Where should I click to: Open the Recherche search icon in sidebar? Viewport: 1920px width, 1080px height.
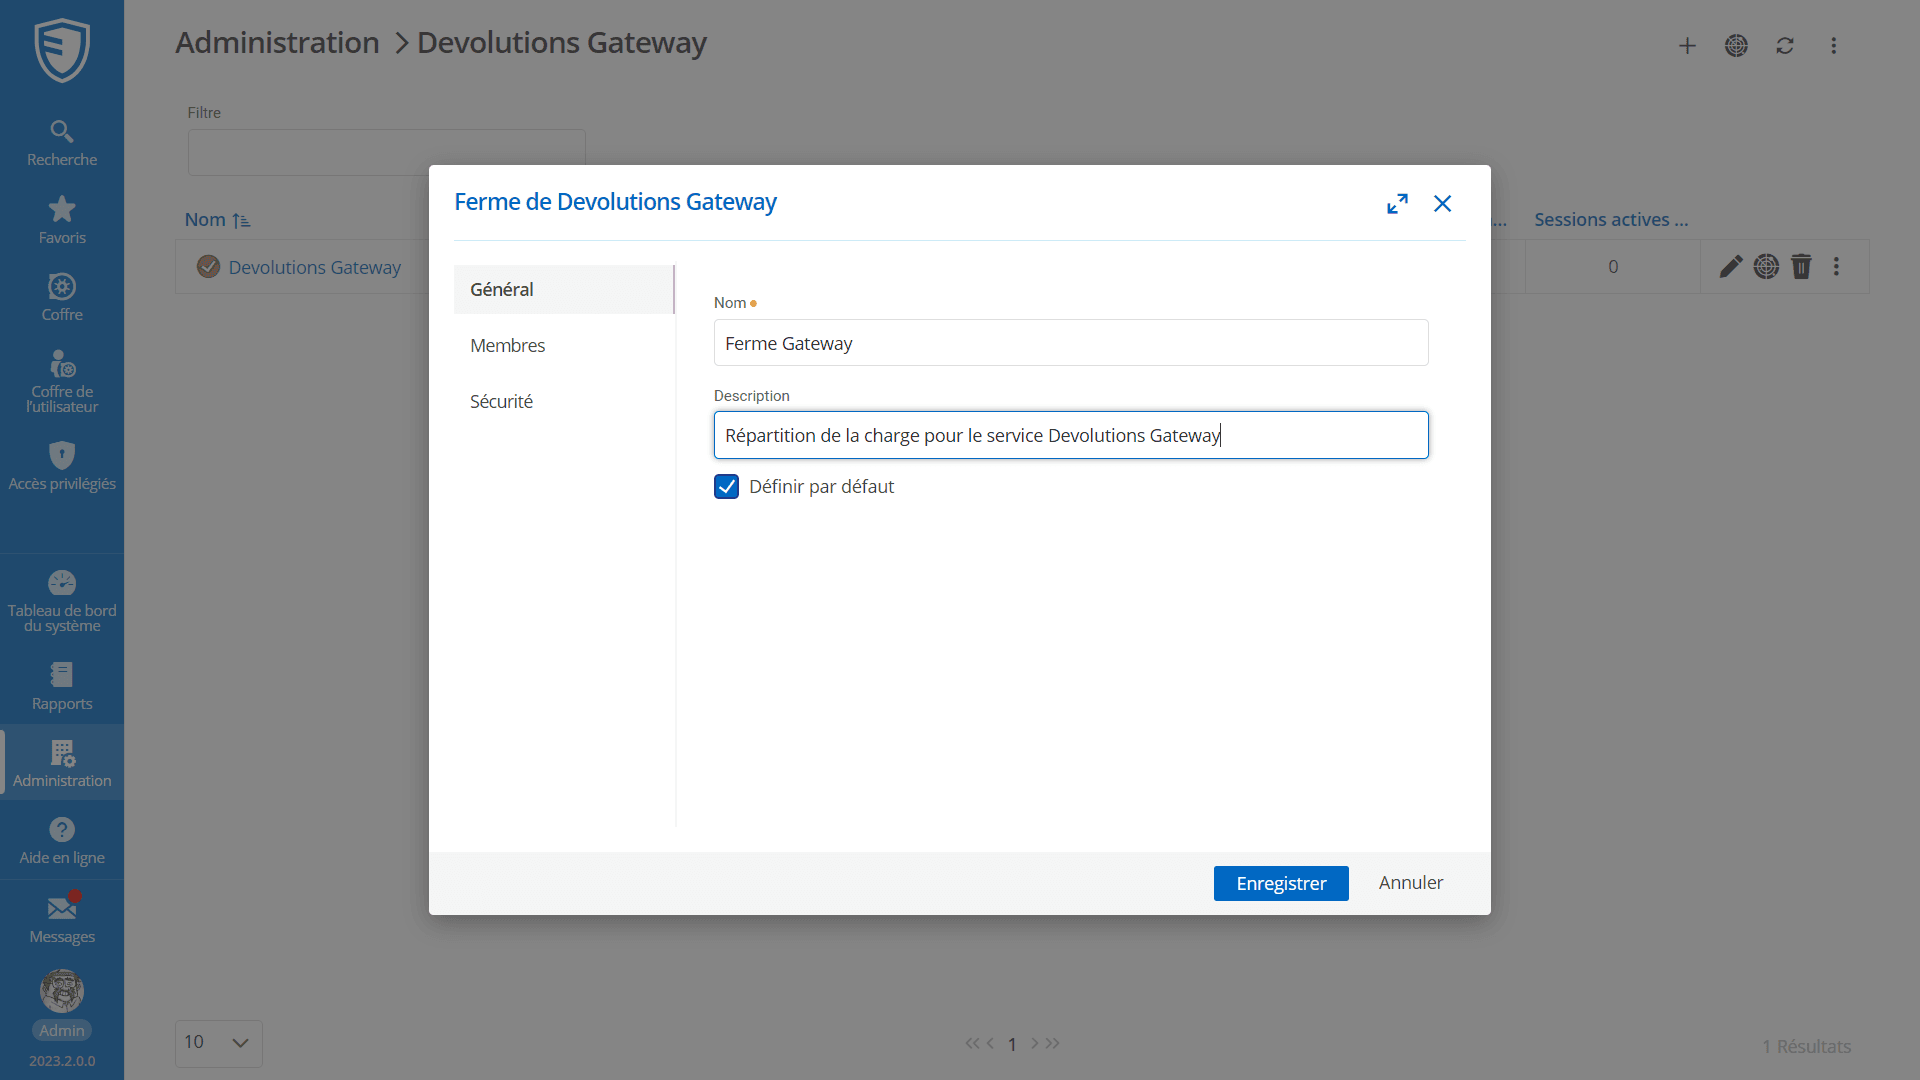[x=62, y=132]
